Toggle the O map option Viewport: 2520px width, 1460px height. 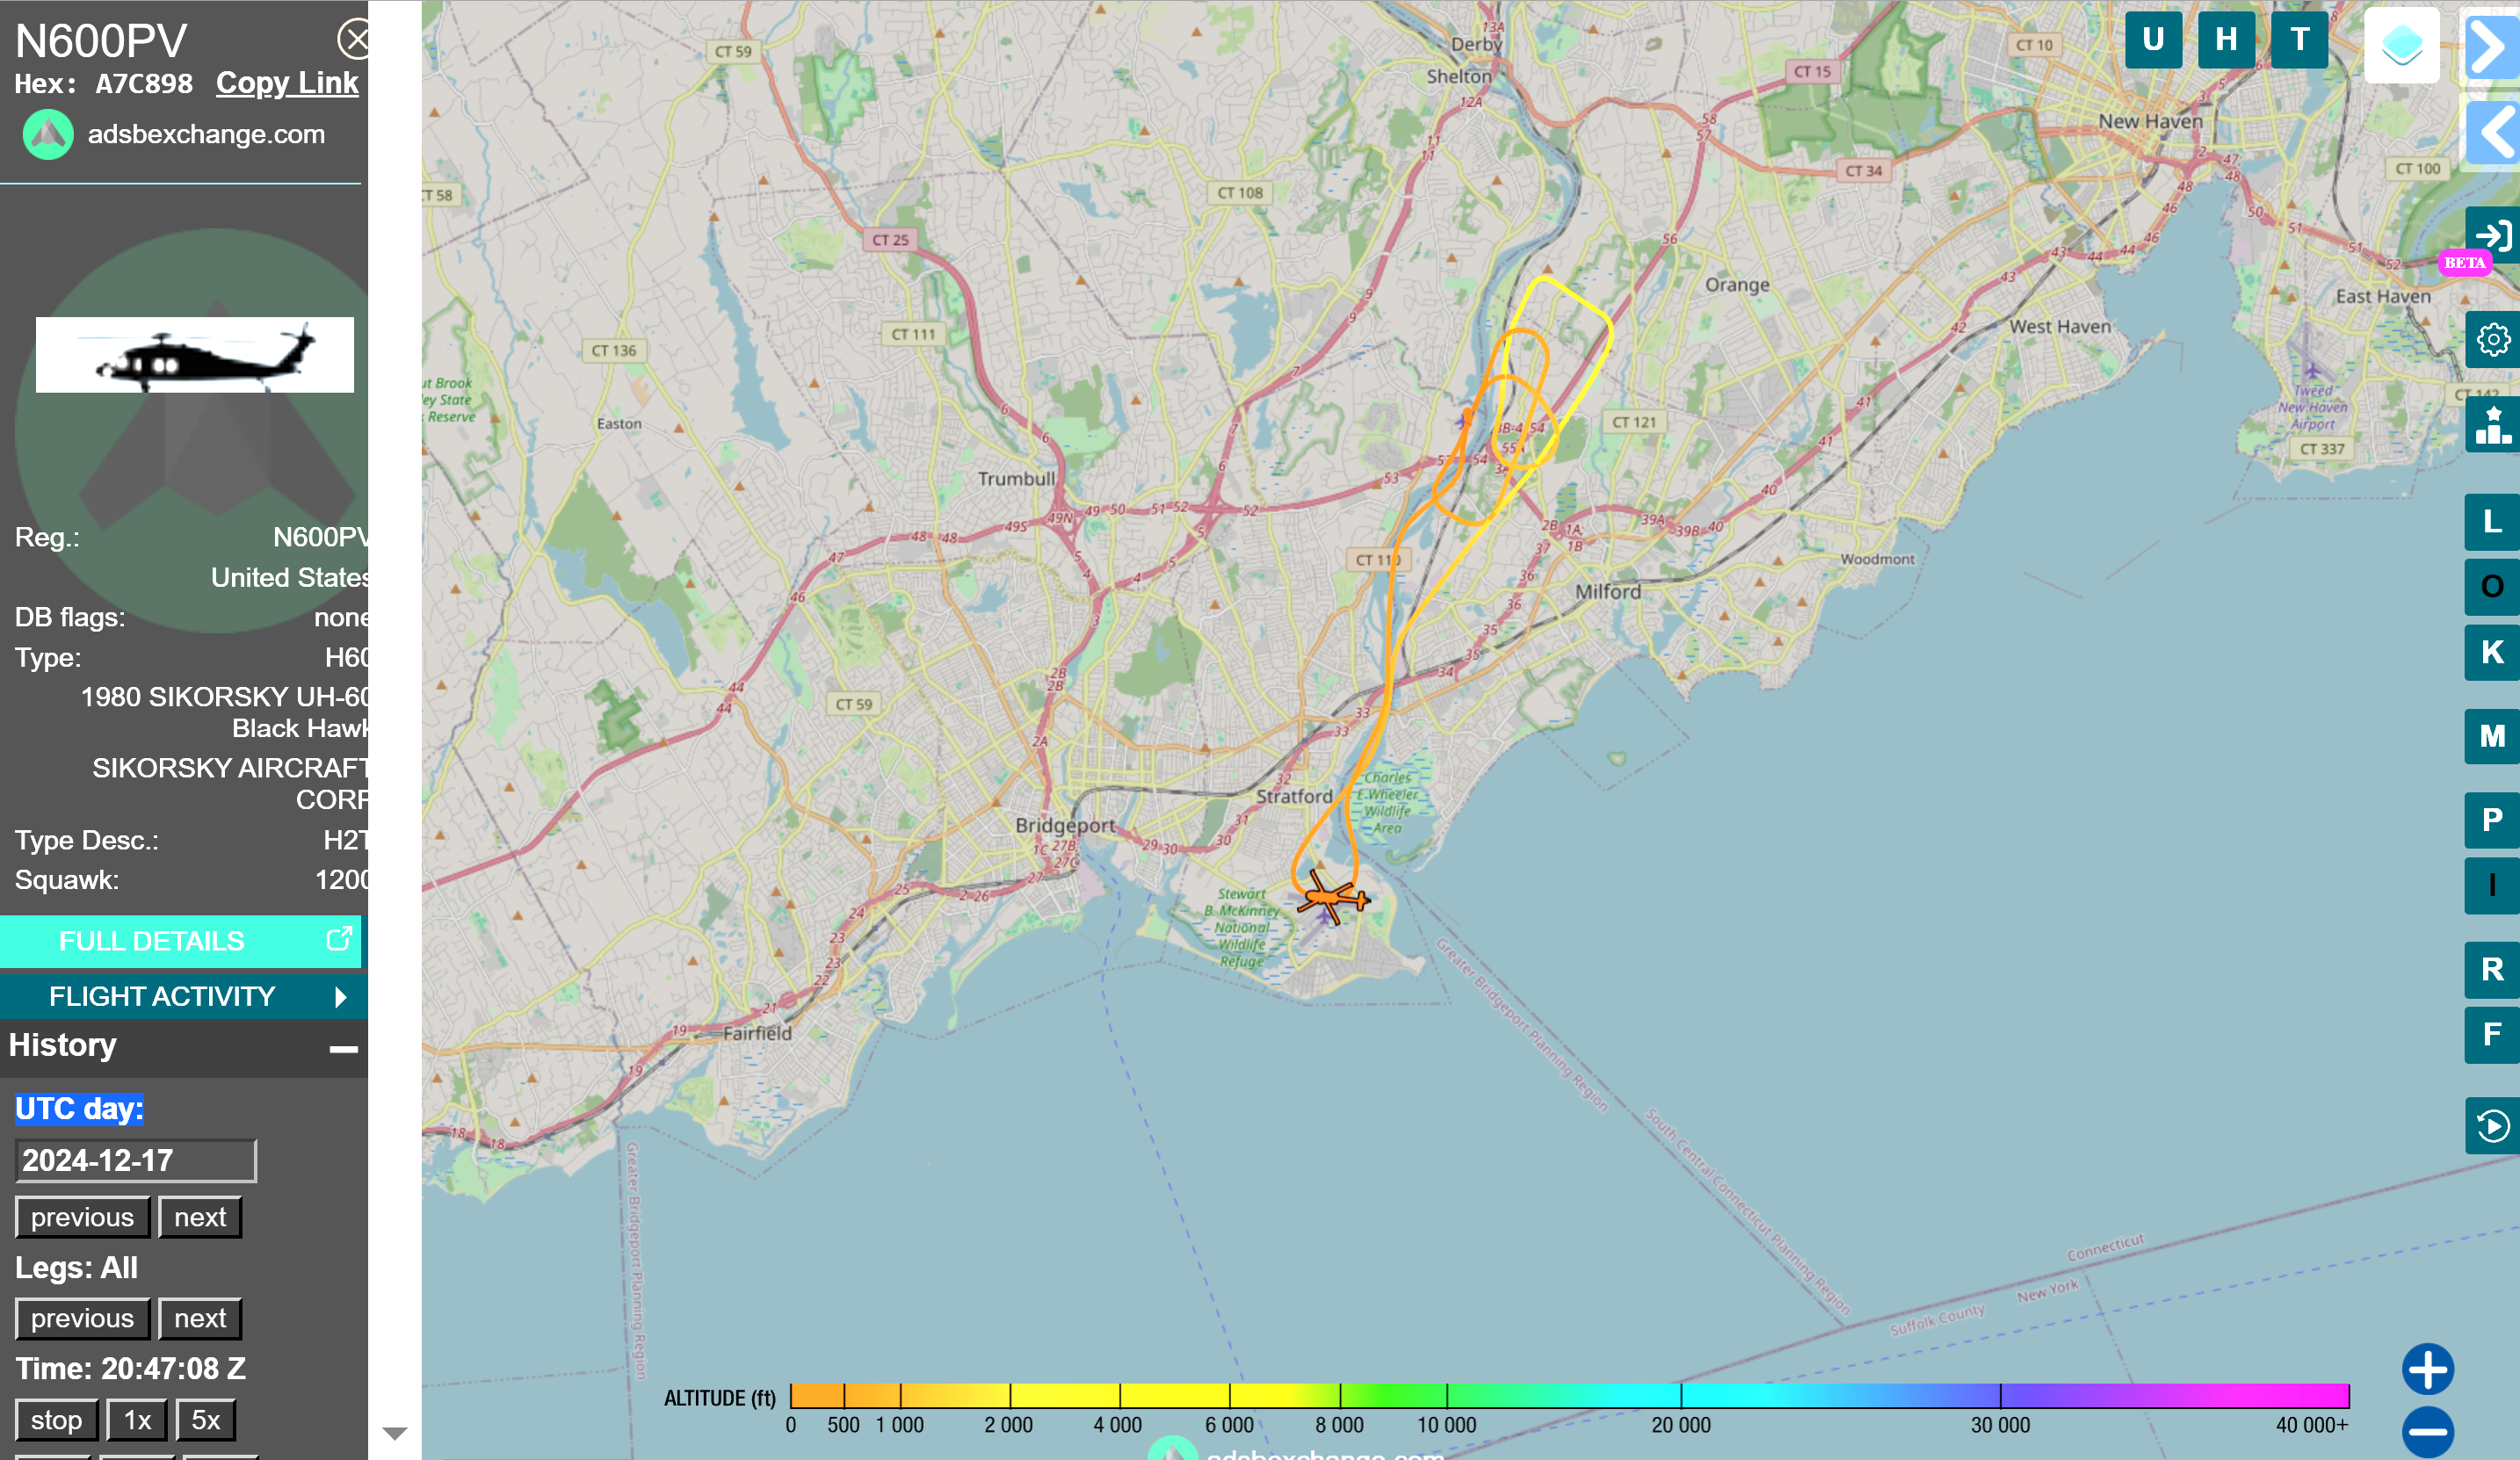(2492, 587)
